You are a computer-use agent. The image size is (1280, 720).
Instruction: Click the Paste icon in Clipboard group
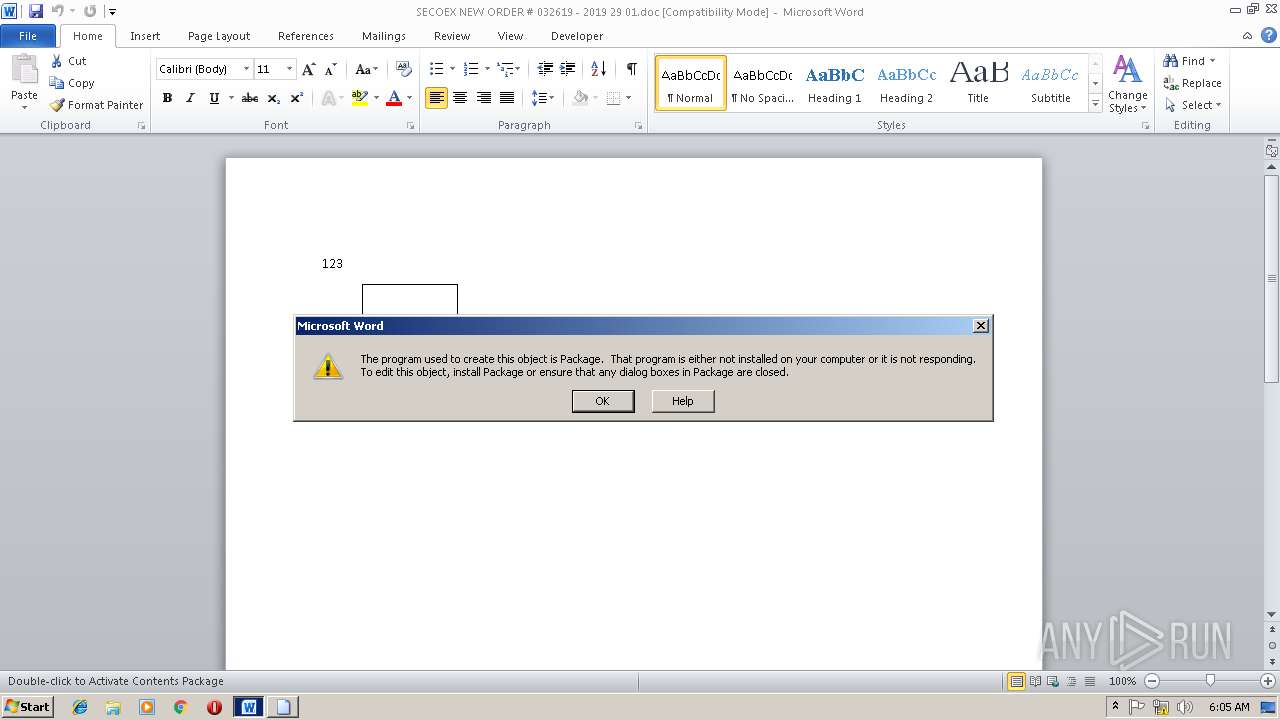[24, 72]
